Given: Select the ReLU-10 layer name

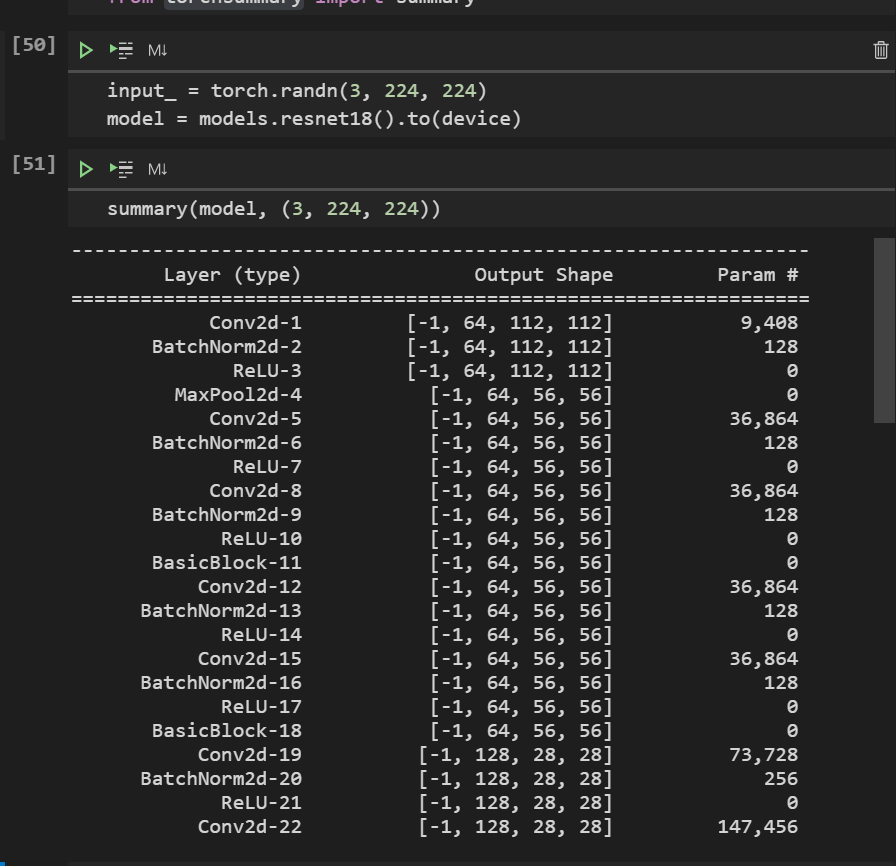Looking at the screenshot, I should [x=261, y=539].
